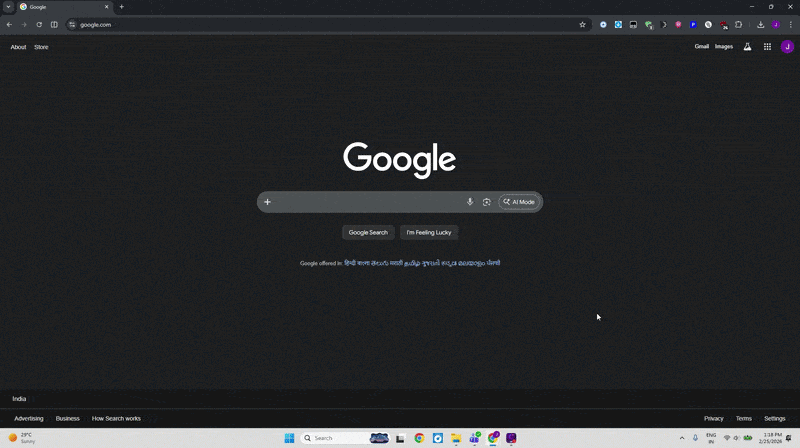Open the Extensions puzzle menu

click(x=738, y=24)
